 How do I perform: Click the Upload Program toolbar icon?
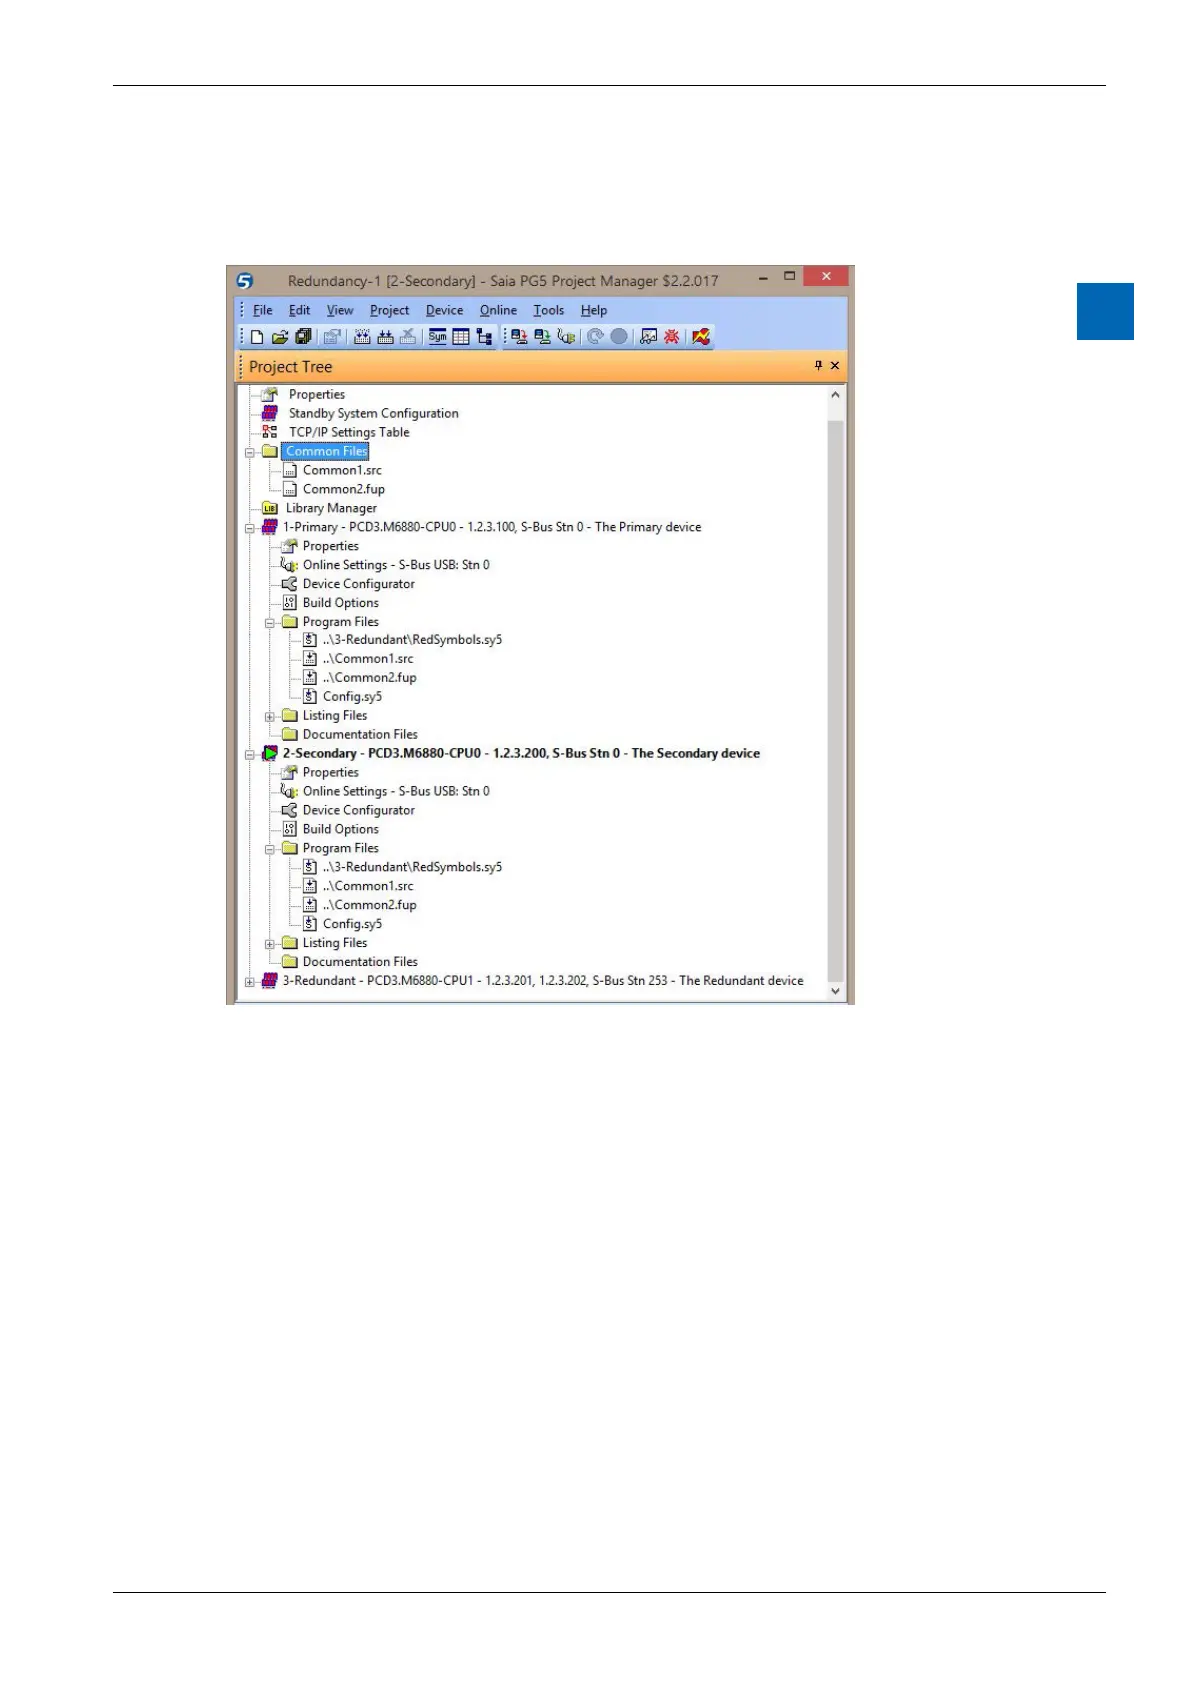542,337
